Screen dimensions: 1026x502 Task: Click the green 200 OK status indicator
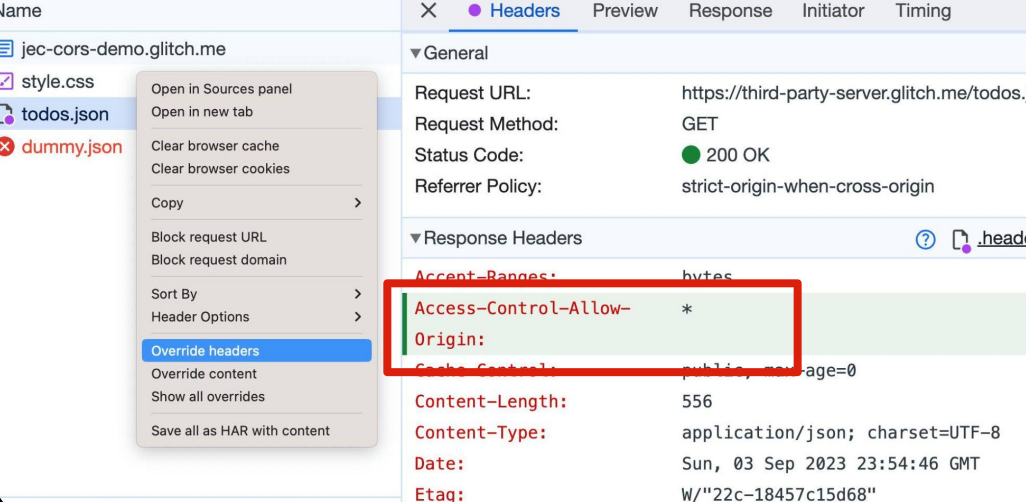click(x=690, y=155)
